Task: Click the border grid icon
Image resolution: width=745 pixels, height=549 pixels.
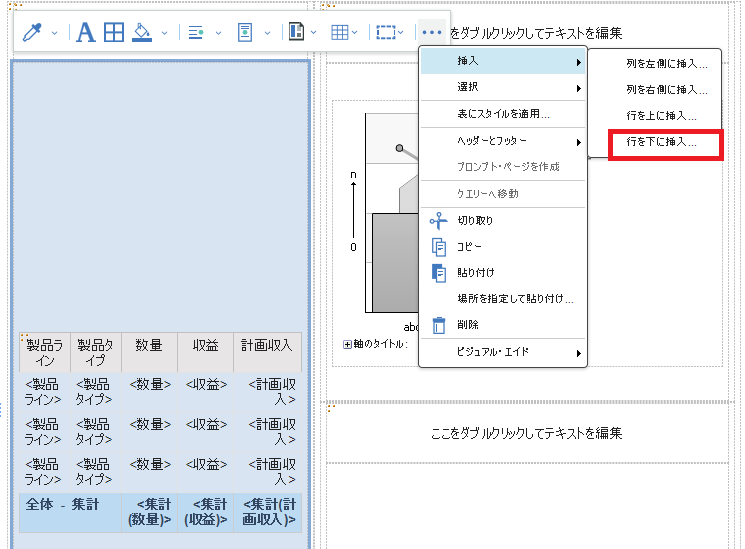Action: 114,32
